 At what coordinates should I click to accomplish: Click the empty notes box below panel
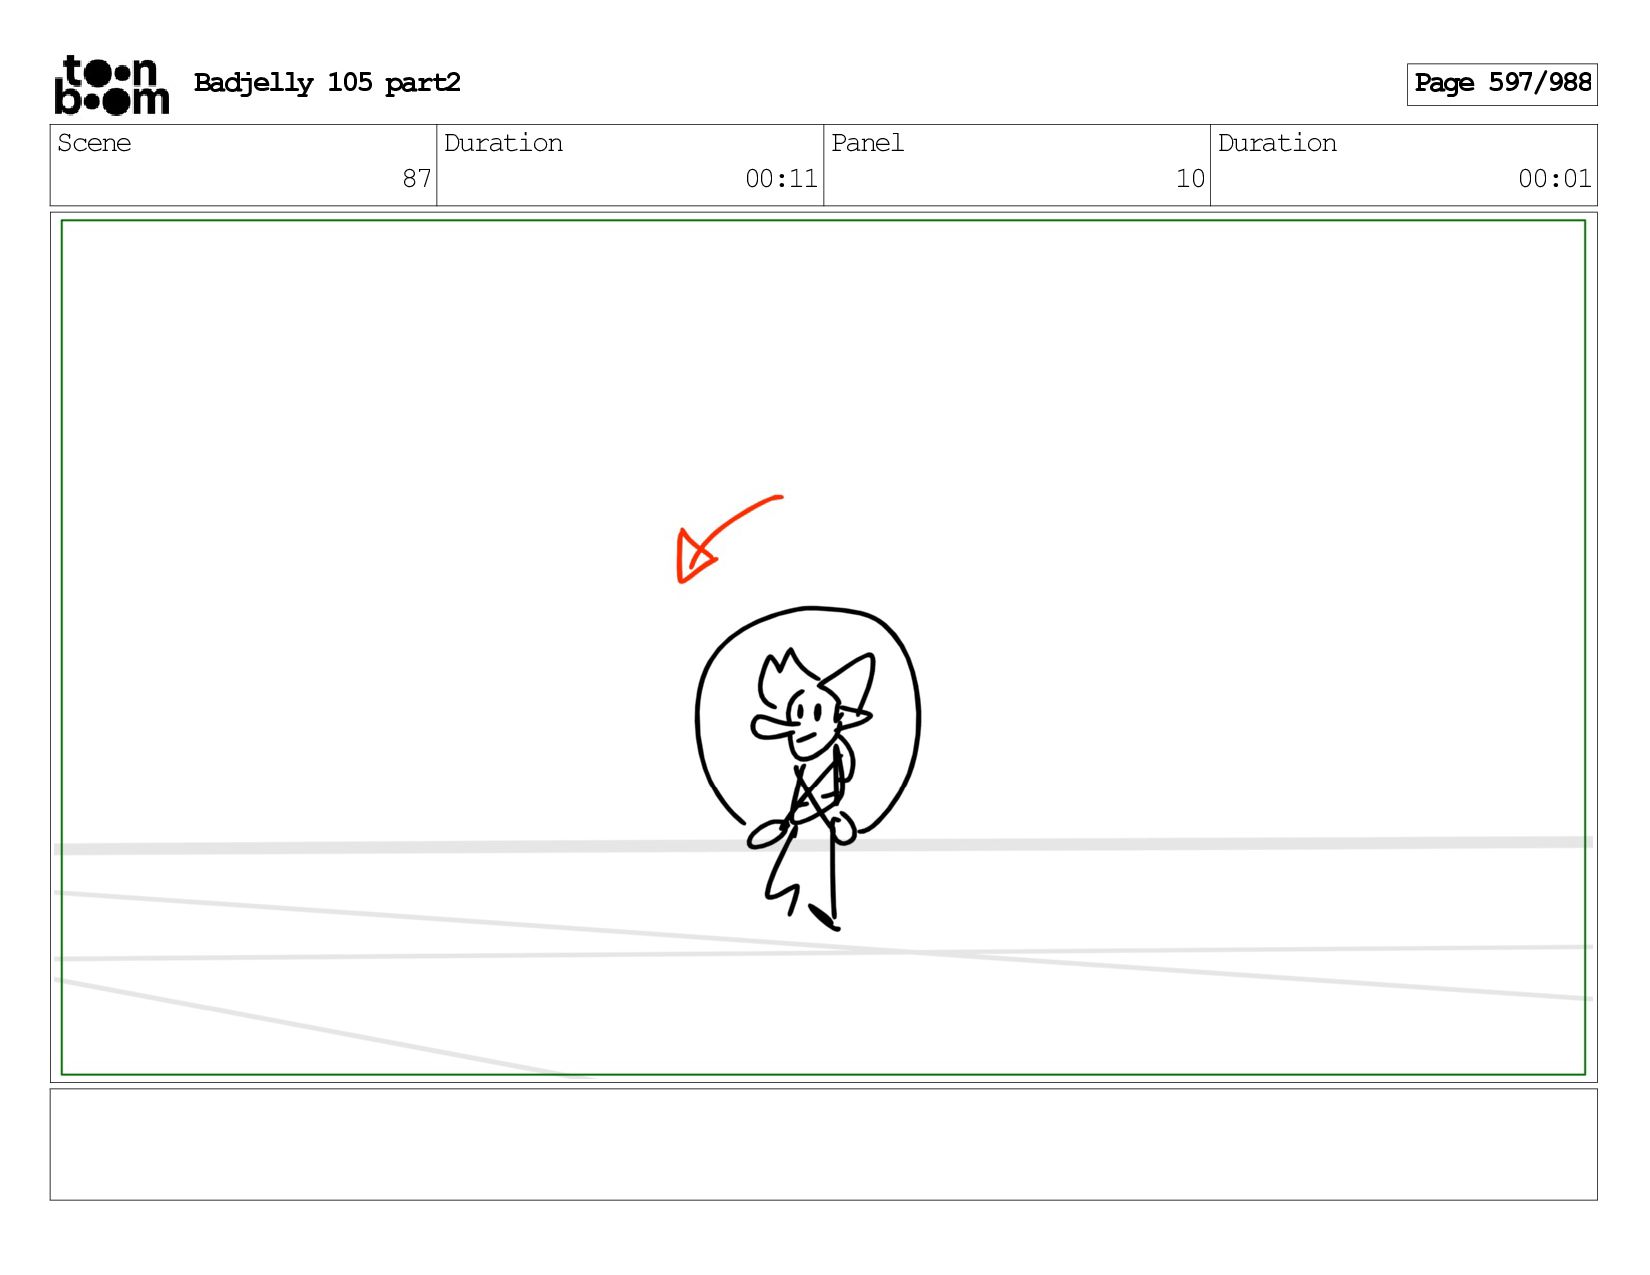pos(823,1144)
